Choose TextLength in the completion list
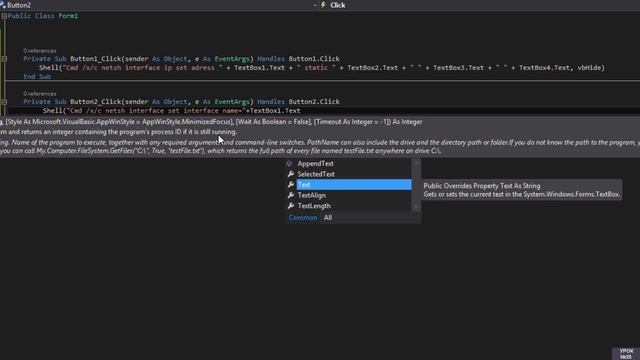Image resolution: width=640 pixels, height=360 pixels. click(314, 206)
